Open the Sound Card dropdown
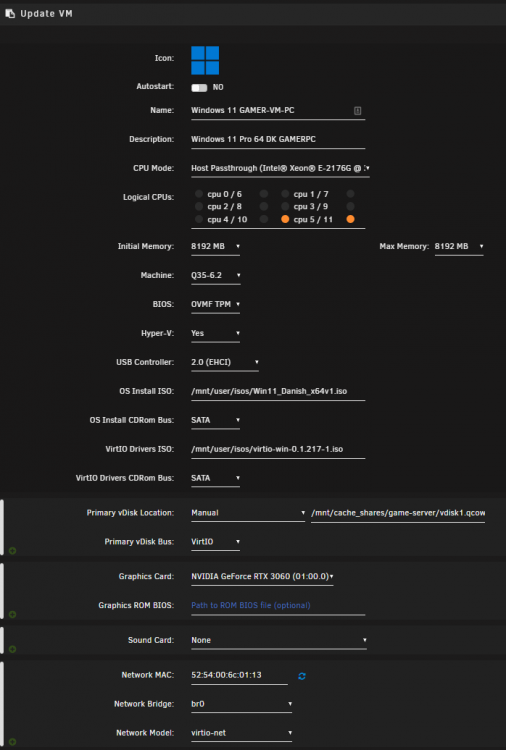This screenshot has height=750, width=506. pos(279,640)
